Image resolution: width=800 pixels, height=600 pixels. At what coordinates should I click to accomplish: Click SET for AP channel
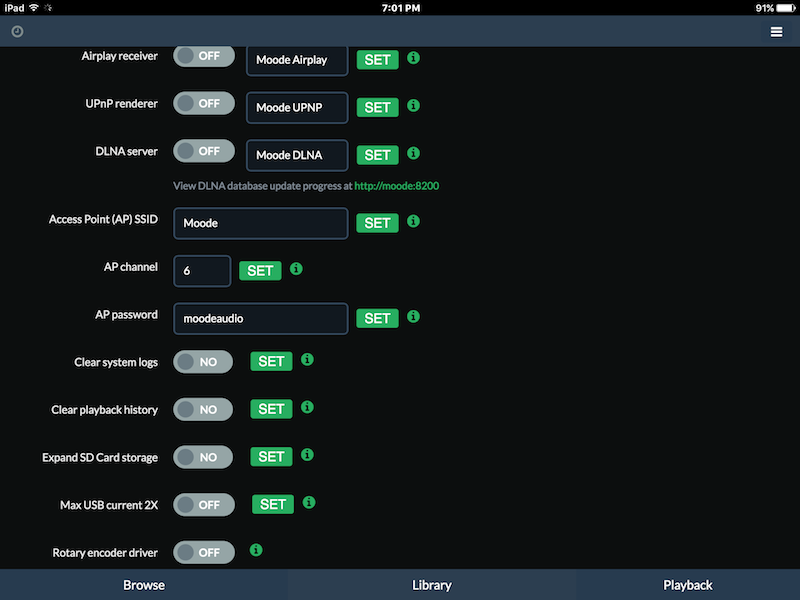point(260,270)
